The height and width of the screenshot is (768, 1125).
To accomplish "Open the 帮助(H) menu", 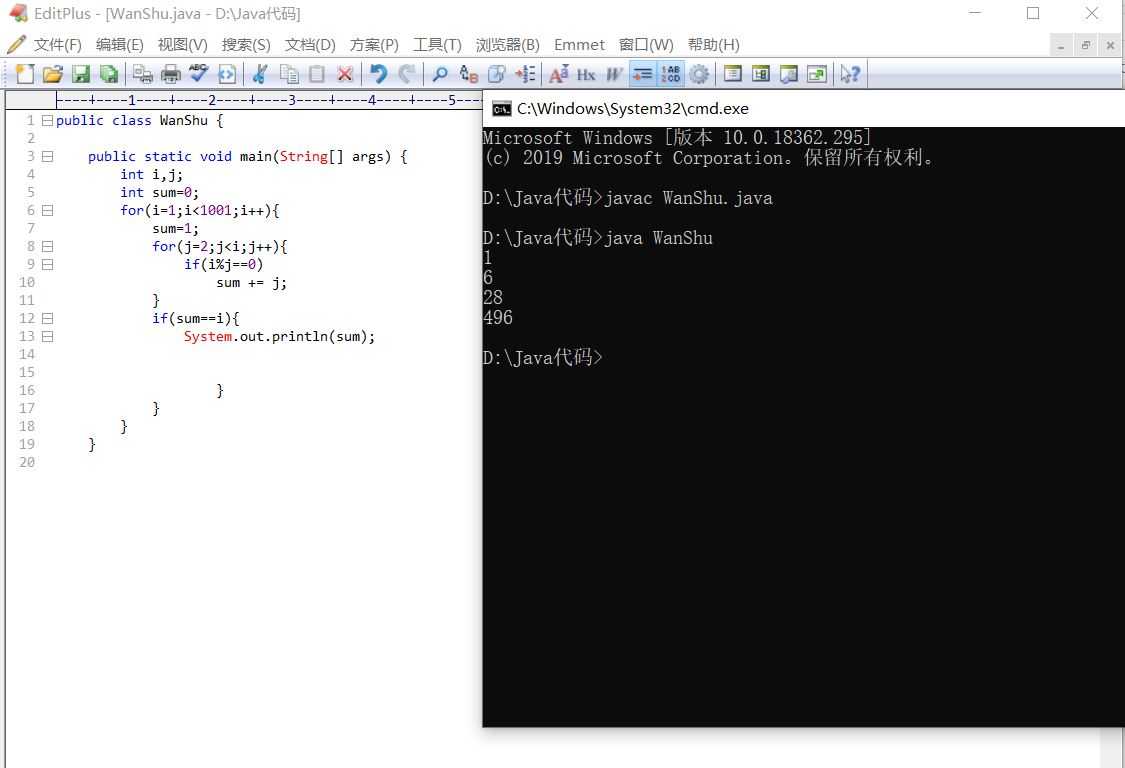I will pyautogui.click(x=713, y=45).
